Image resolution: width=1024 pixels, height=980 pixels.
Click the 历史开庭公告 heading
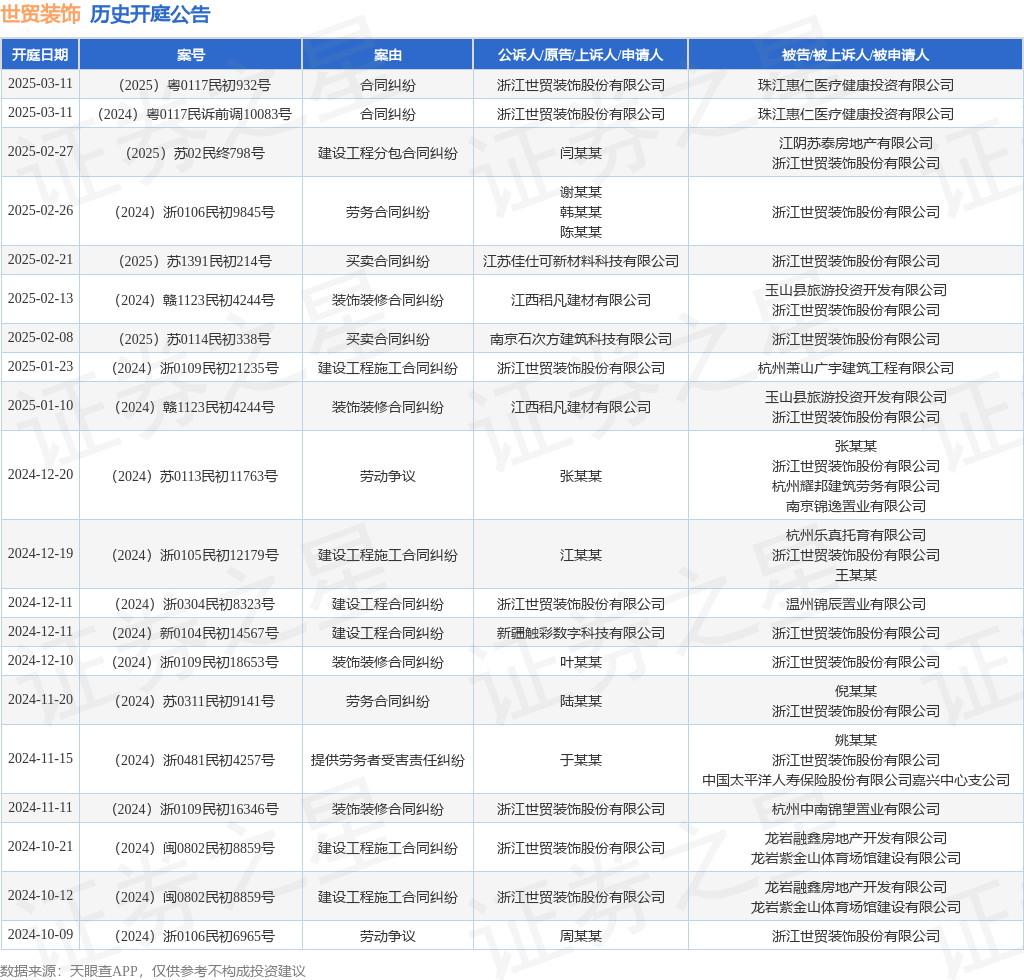150,14
